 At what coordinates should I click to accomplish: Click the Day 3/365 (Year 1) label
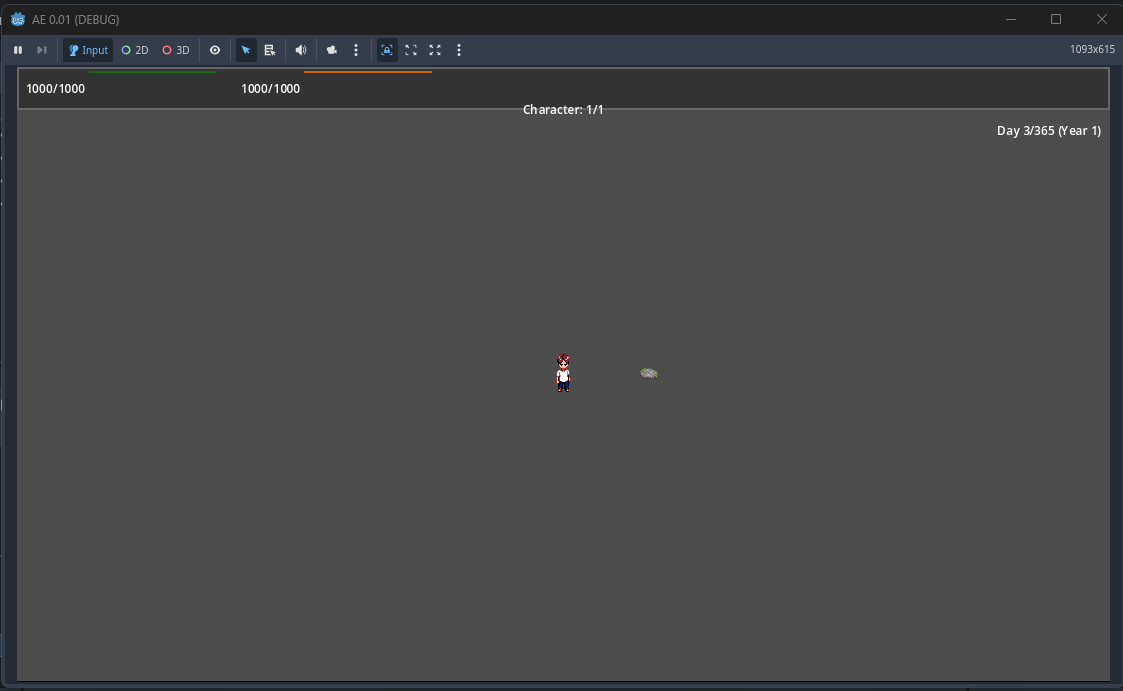point(1049,130)
